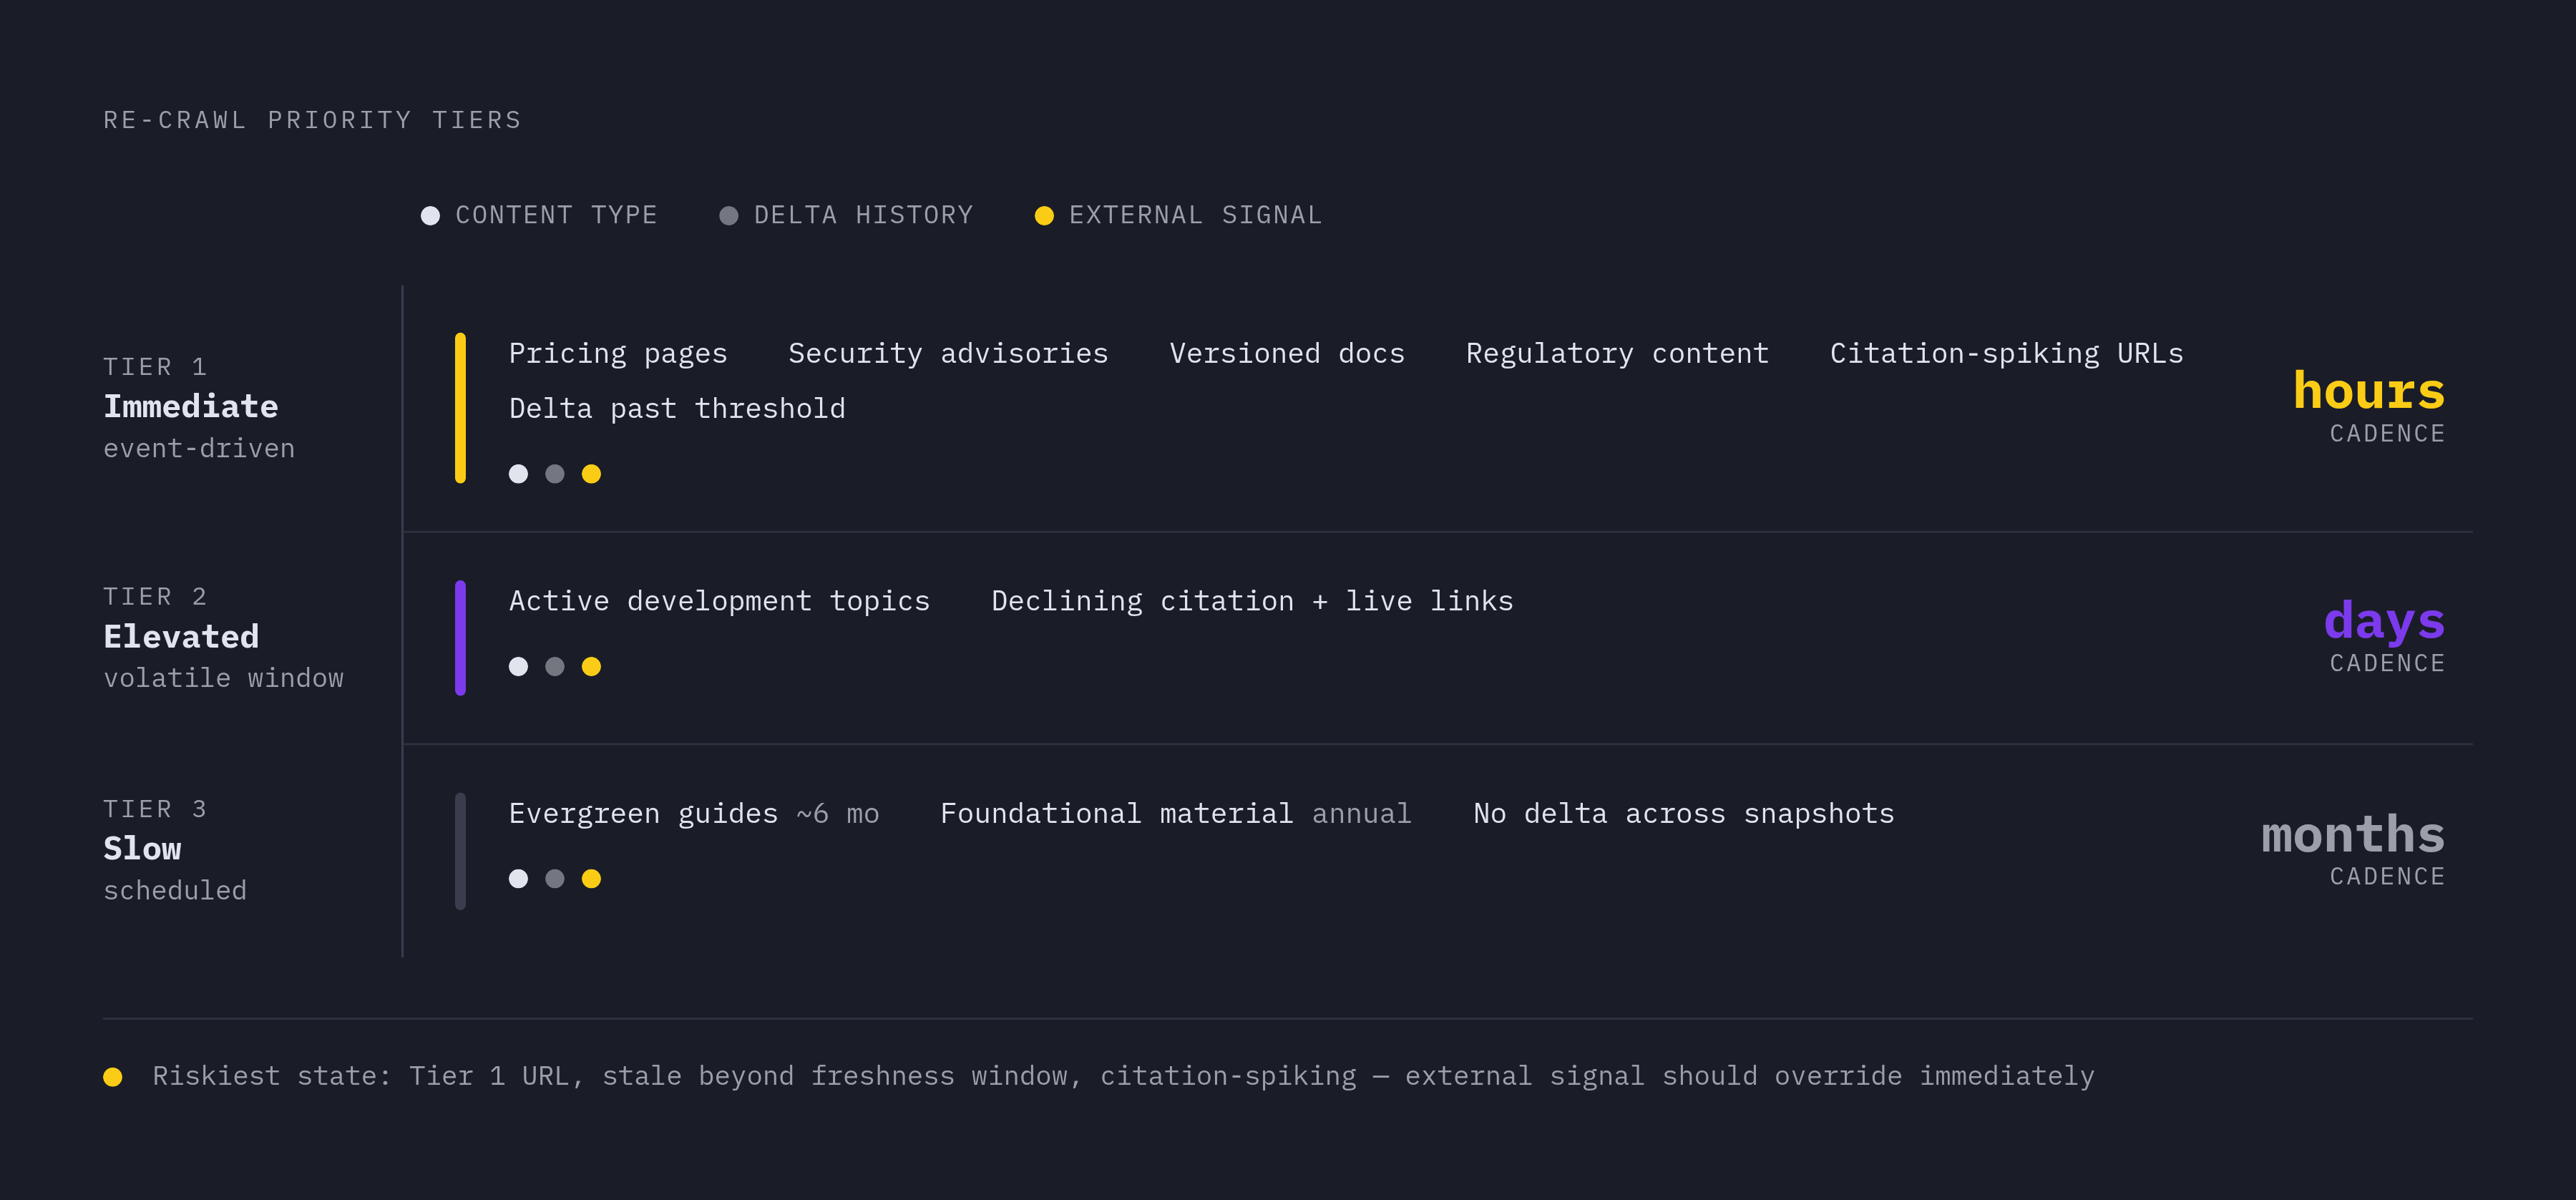Click the yellow dot in Tier 2 row
This screenshot has height=1200, width=2576.
click(591, 666)
